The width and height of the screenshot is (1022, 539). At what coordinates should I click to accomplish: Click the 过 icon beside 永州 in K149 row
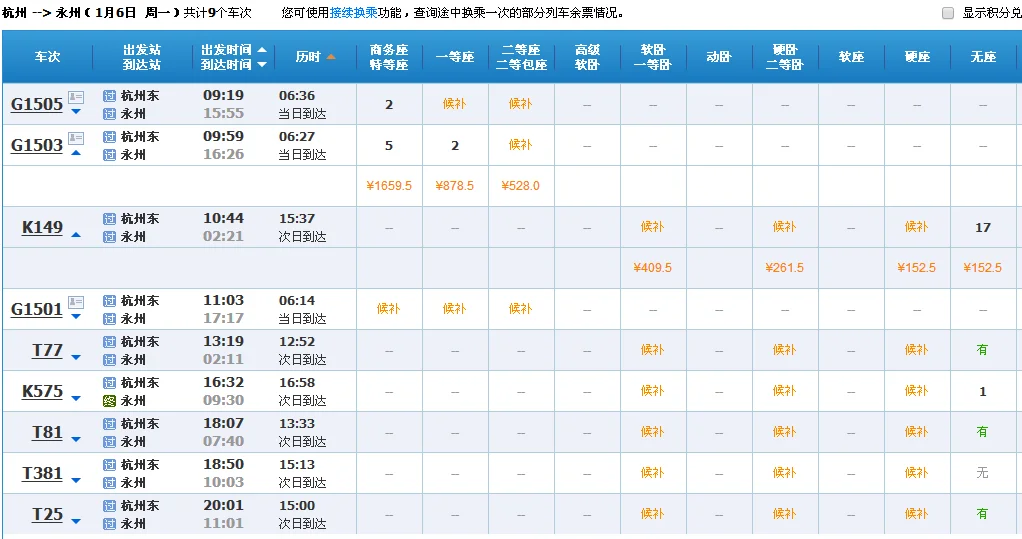click(x=110, y=237)
